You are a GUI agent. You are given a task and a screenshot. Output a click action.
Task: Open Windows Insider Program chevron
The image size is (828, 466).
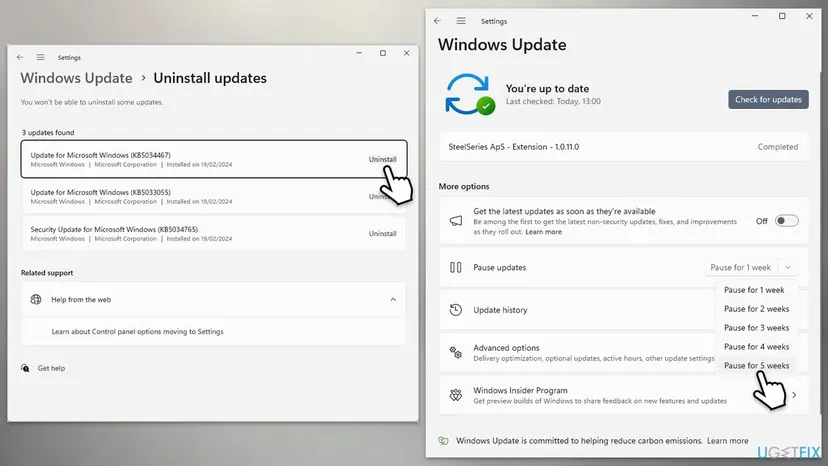(794, 395)
